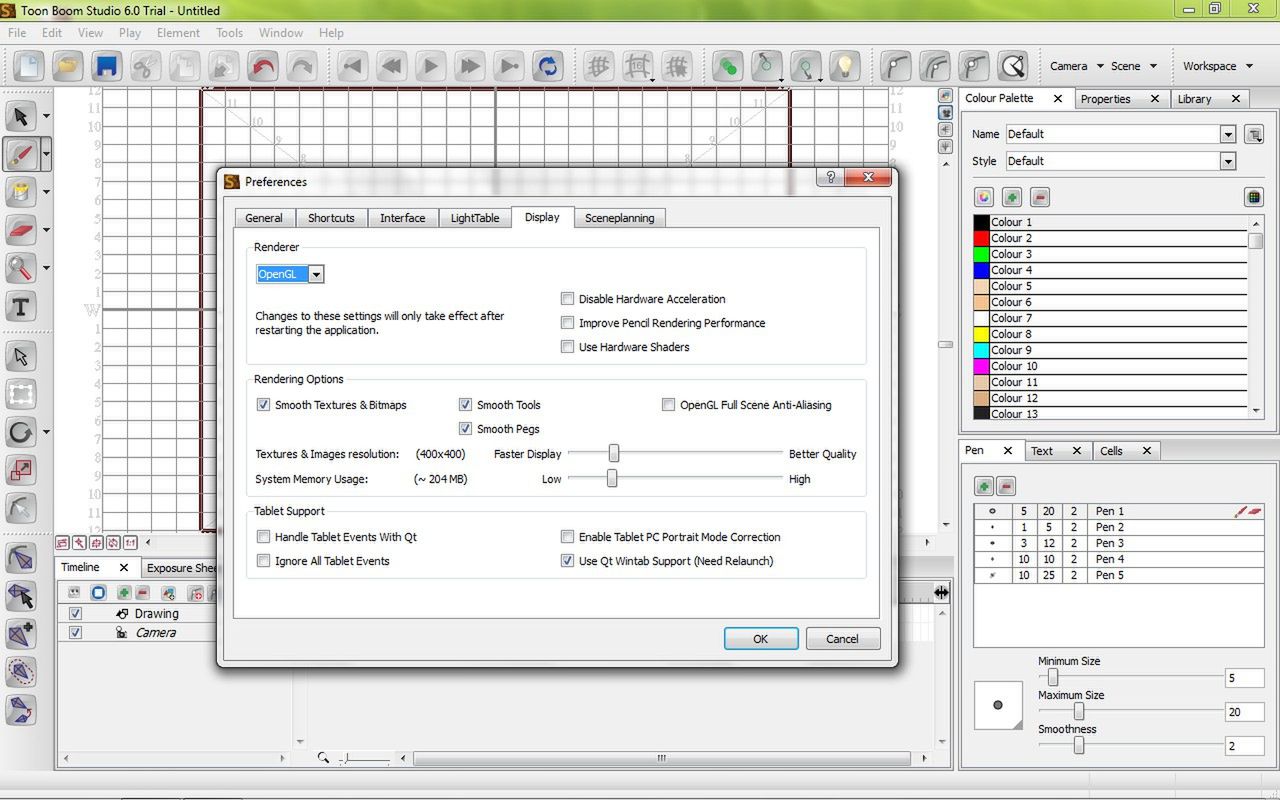Click Cancel in Preferences dialog
Image resolution: width=1280 pixels, height=800 pixels.
point(842,639)
